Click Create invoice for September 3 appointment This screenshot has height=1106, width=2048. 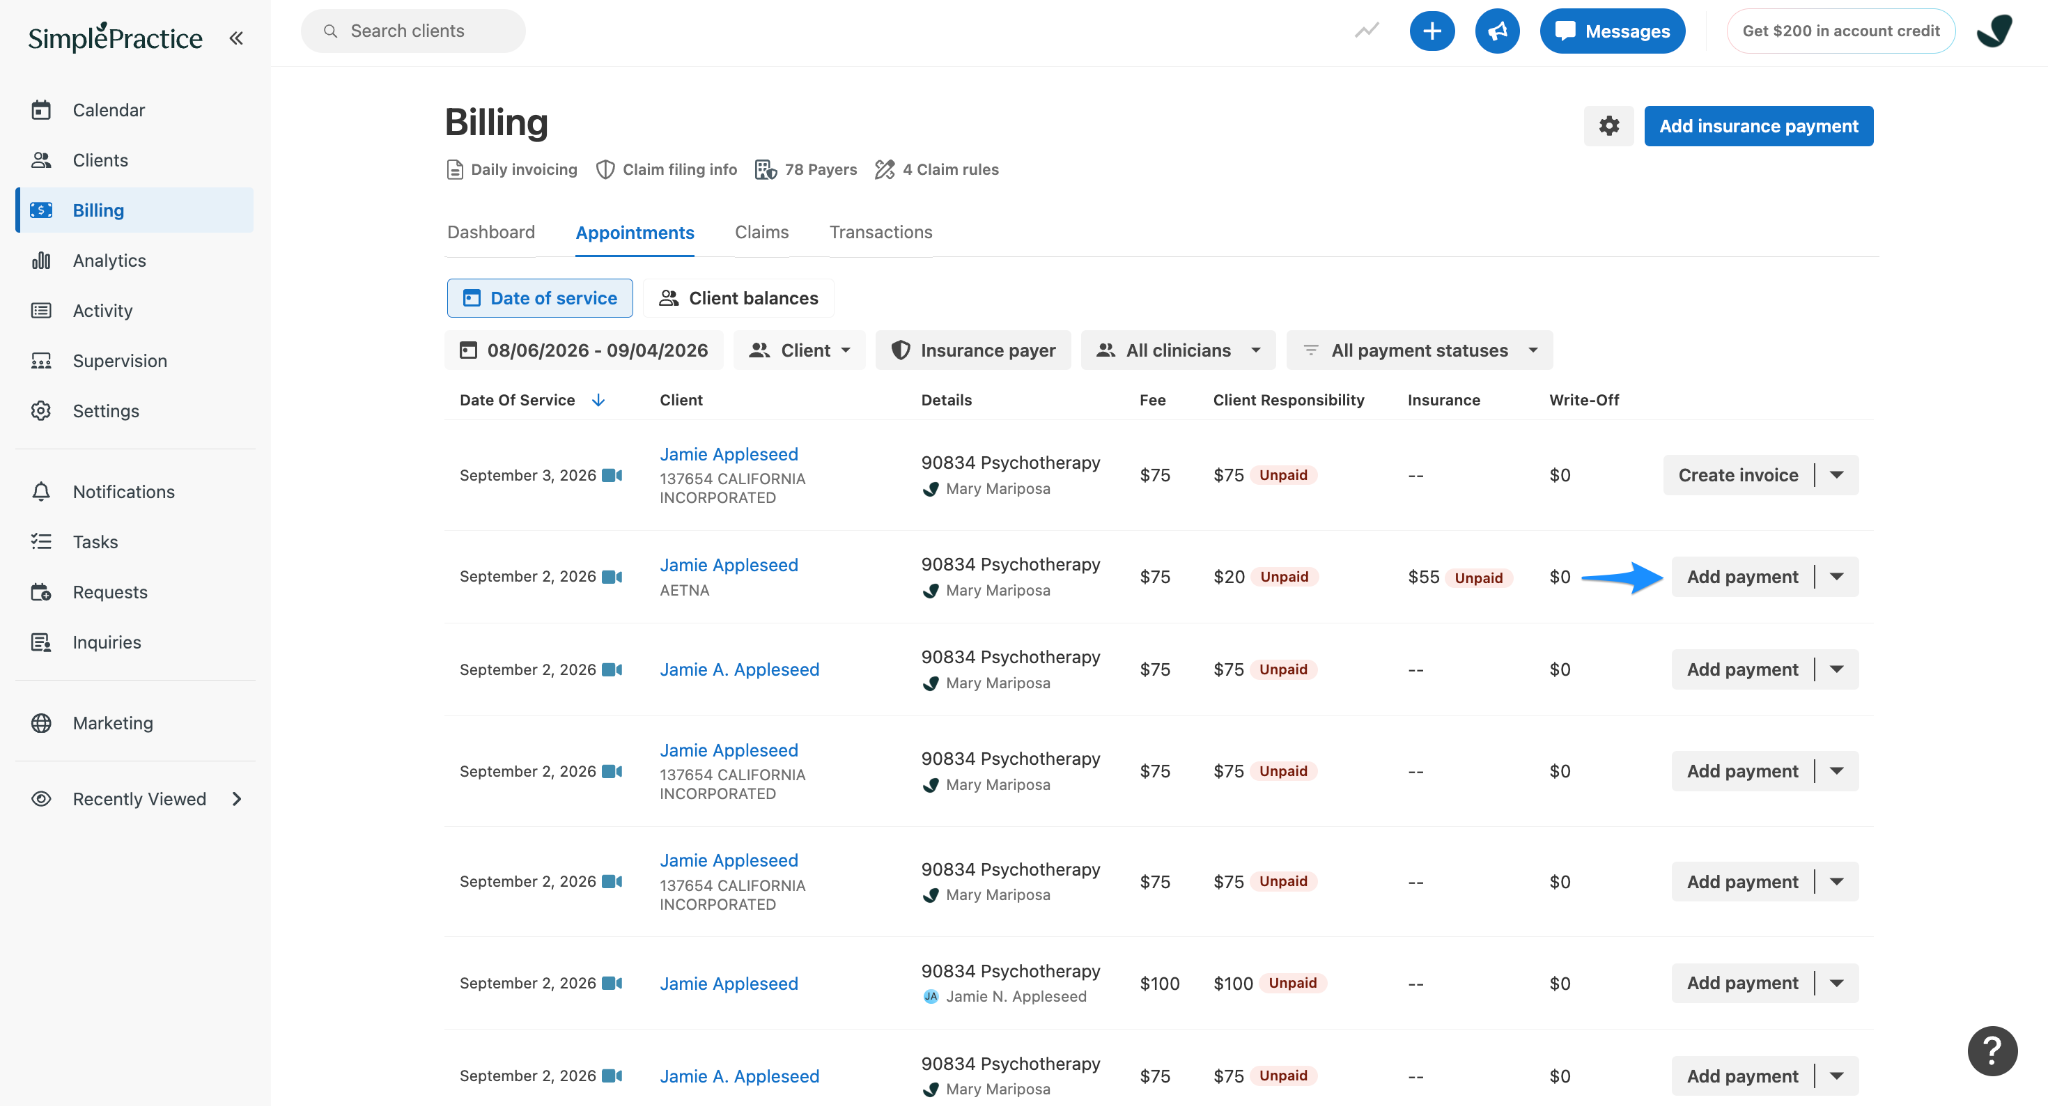coord(1738,475)
